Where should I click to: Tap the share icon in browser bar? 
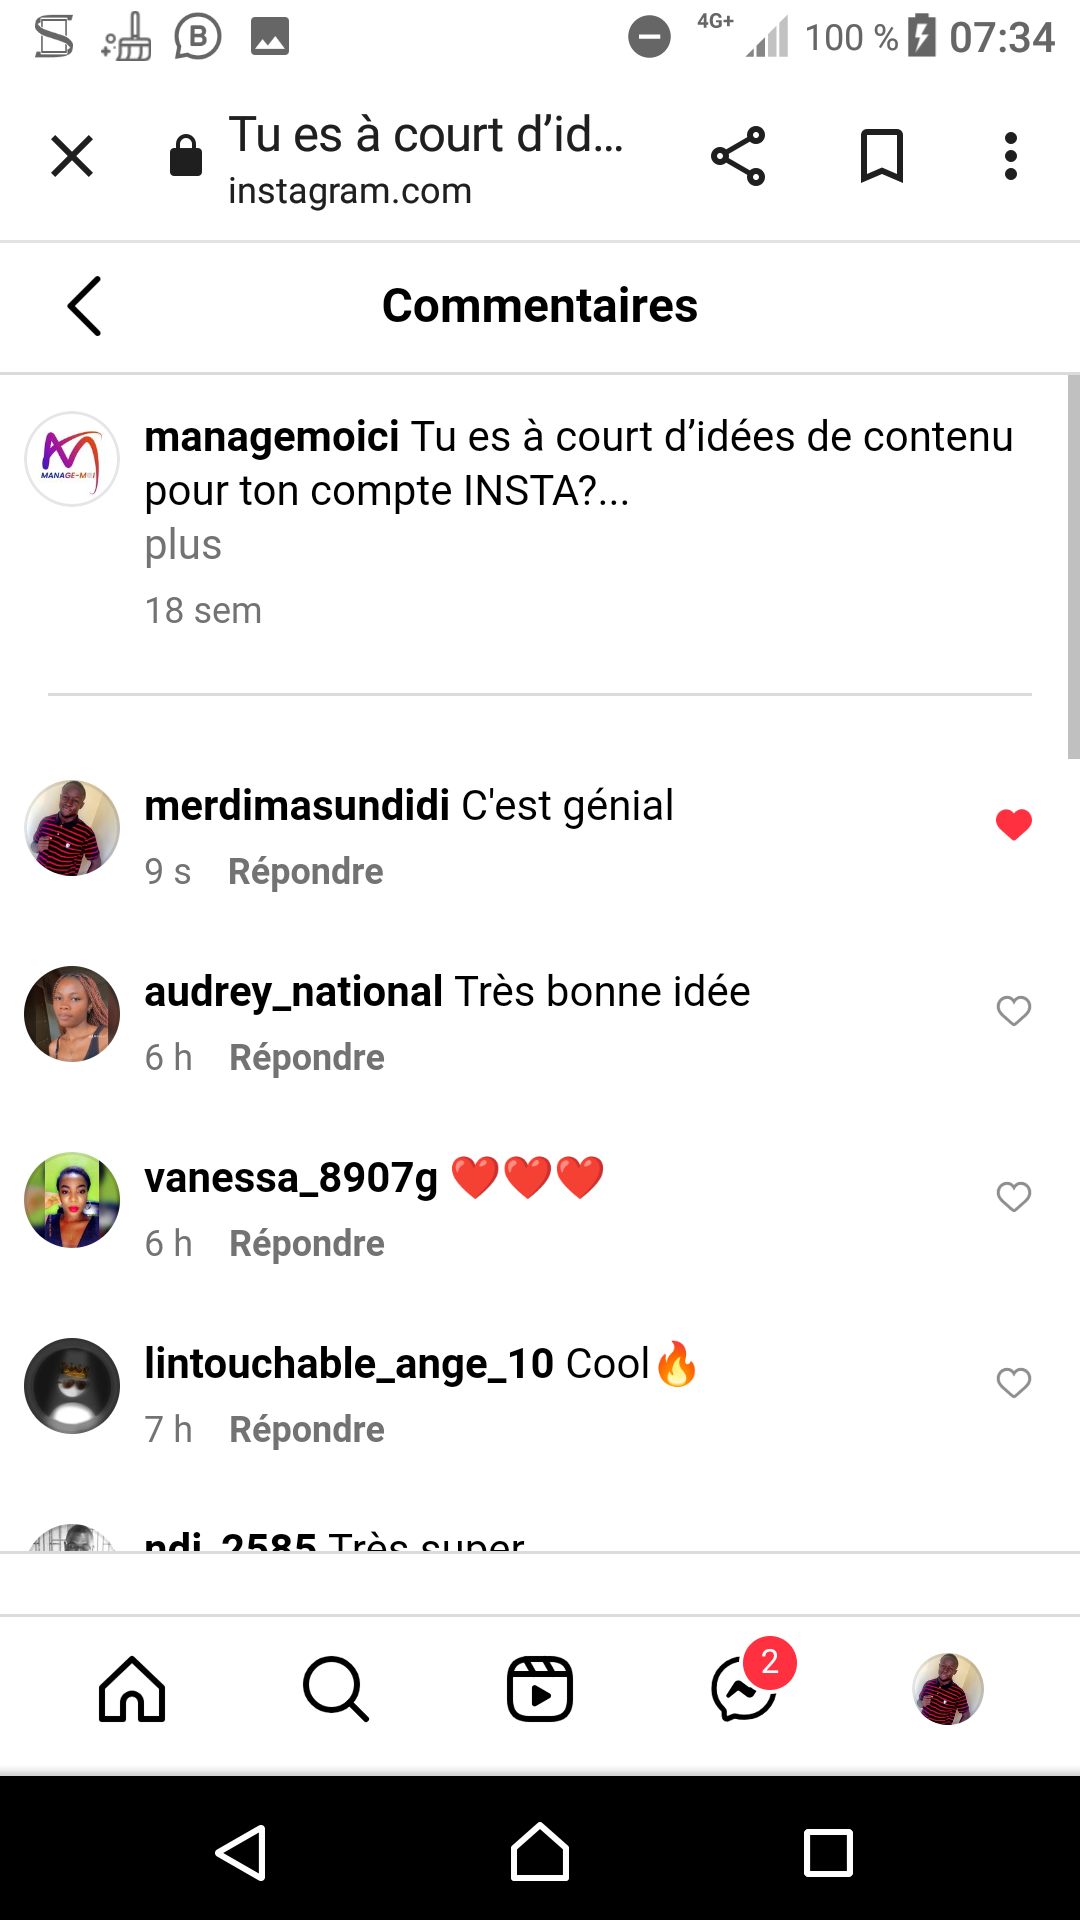point(738,157)
